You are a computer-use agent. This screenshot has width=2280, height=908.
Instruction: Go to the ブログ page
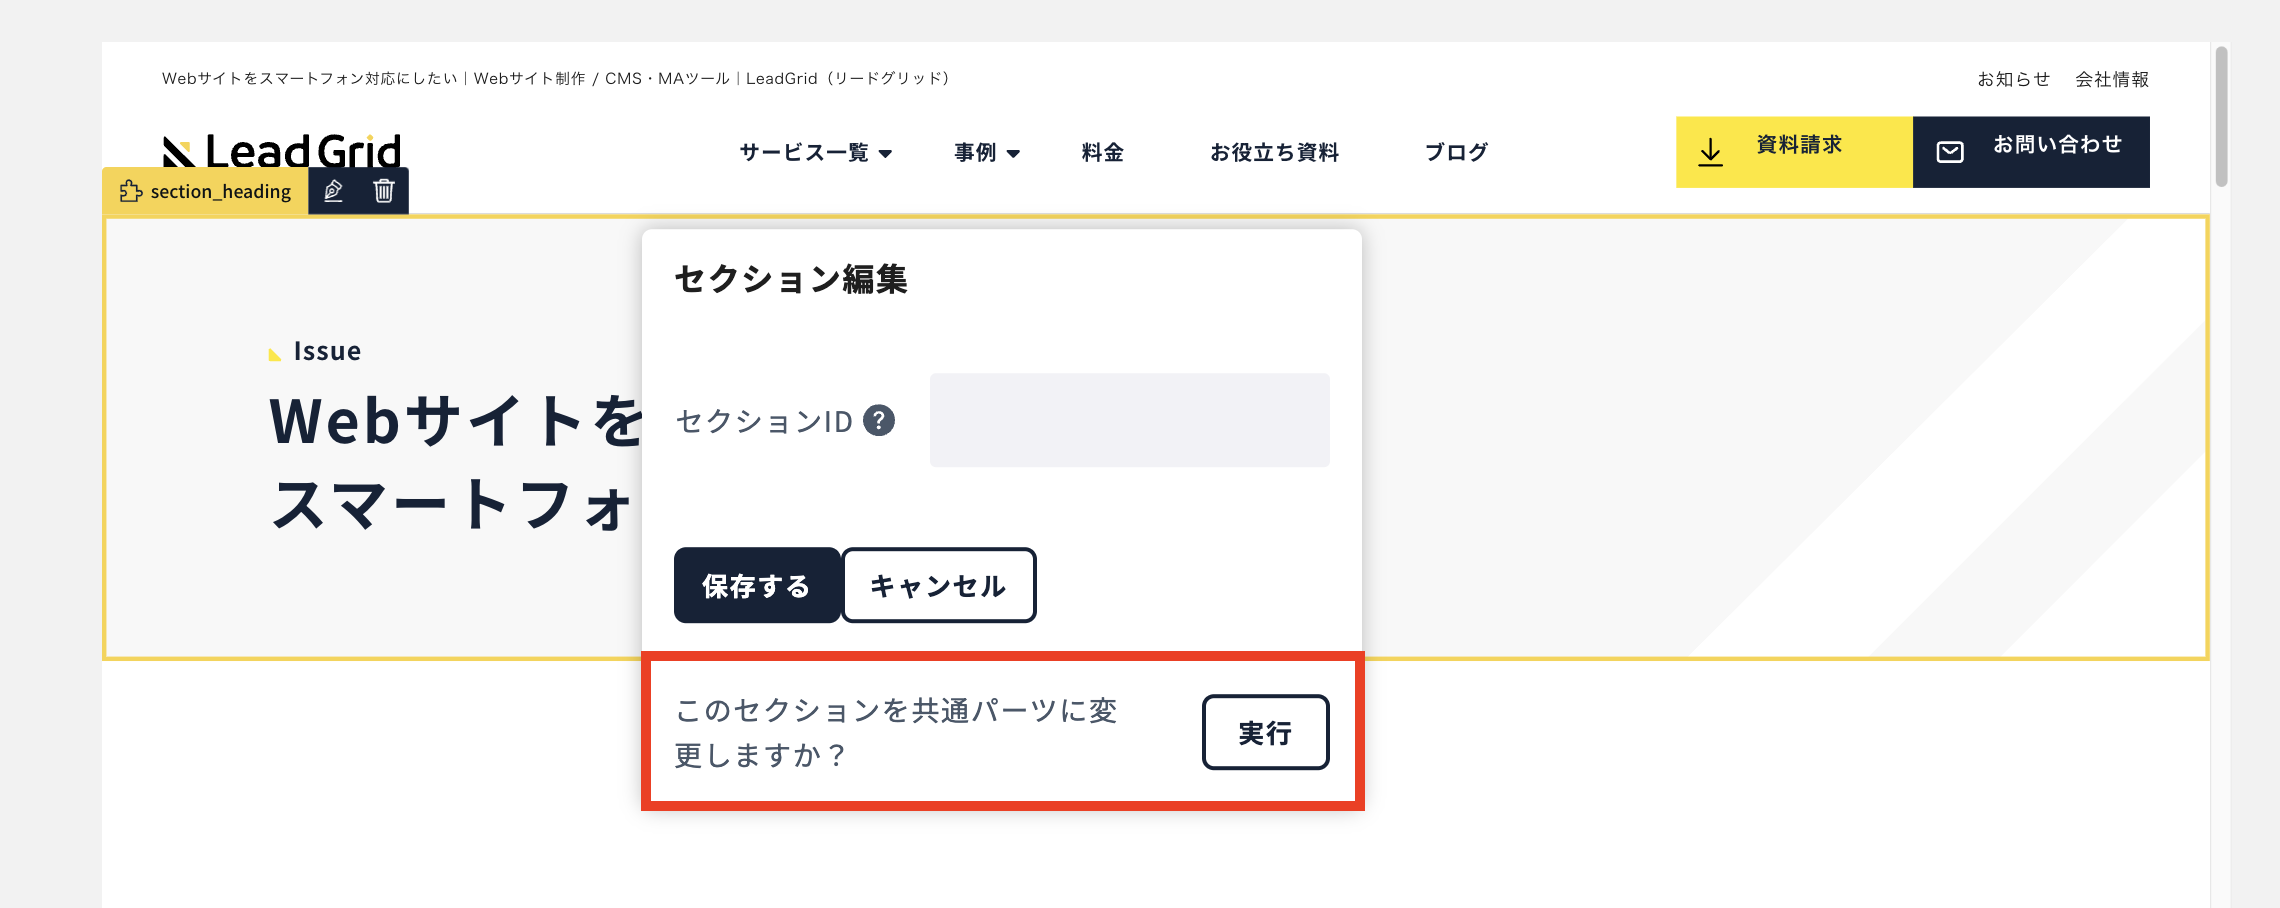point(1456,152)
